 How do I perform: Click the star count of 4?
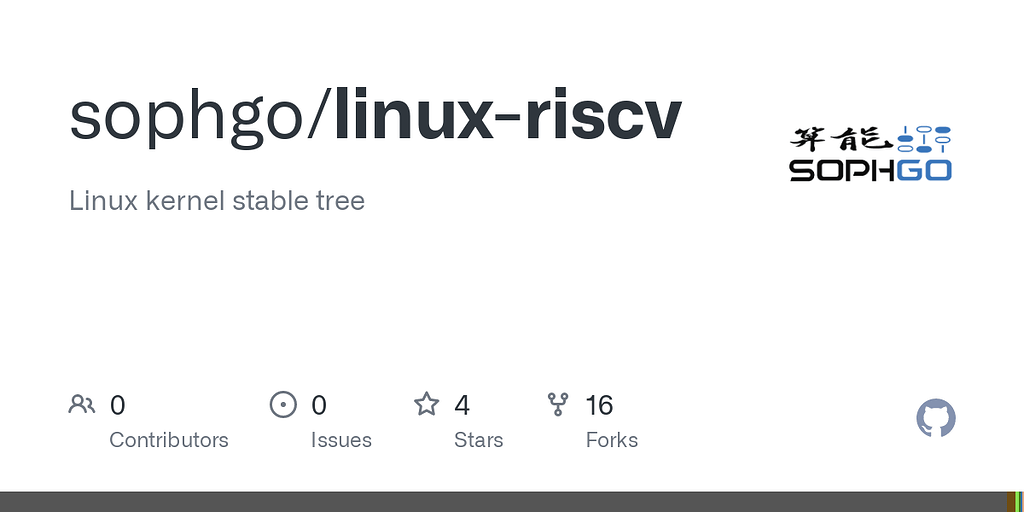461,405
